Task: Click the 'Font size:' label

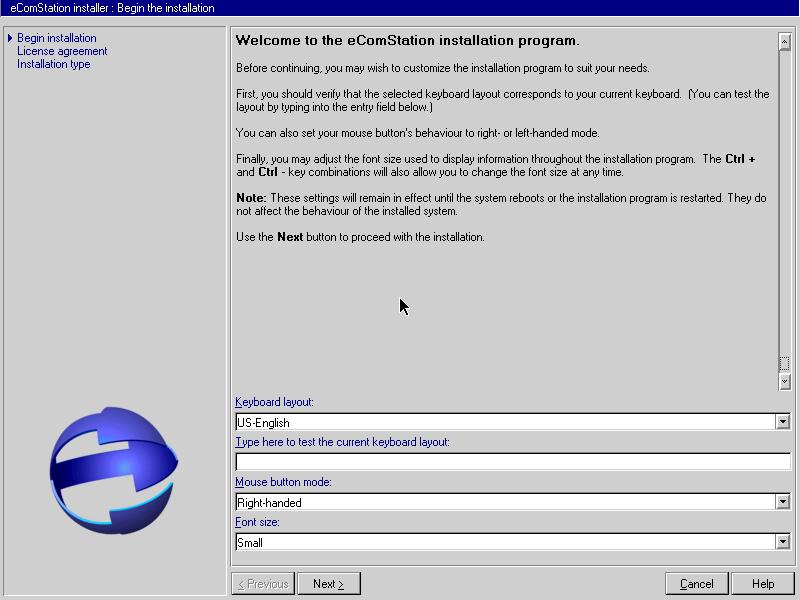Action: [257, 522]
